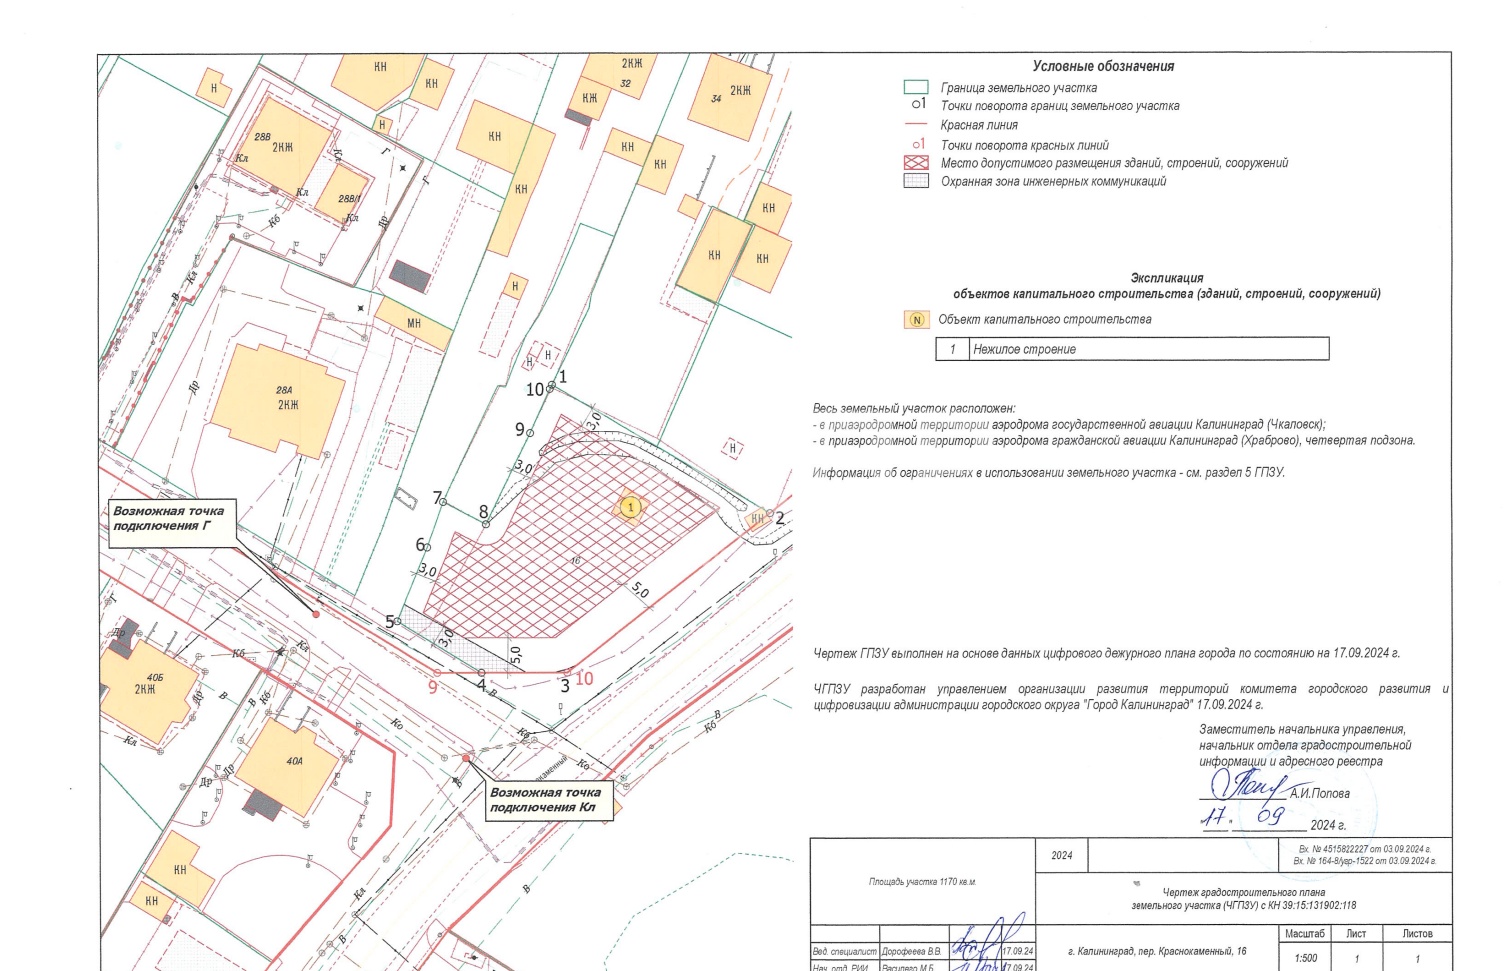Click the dotted protection zone legend symbol

[916, 181]
